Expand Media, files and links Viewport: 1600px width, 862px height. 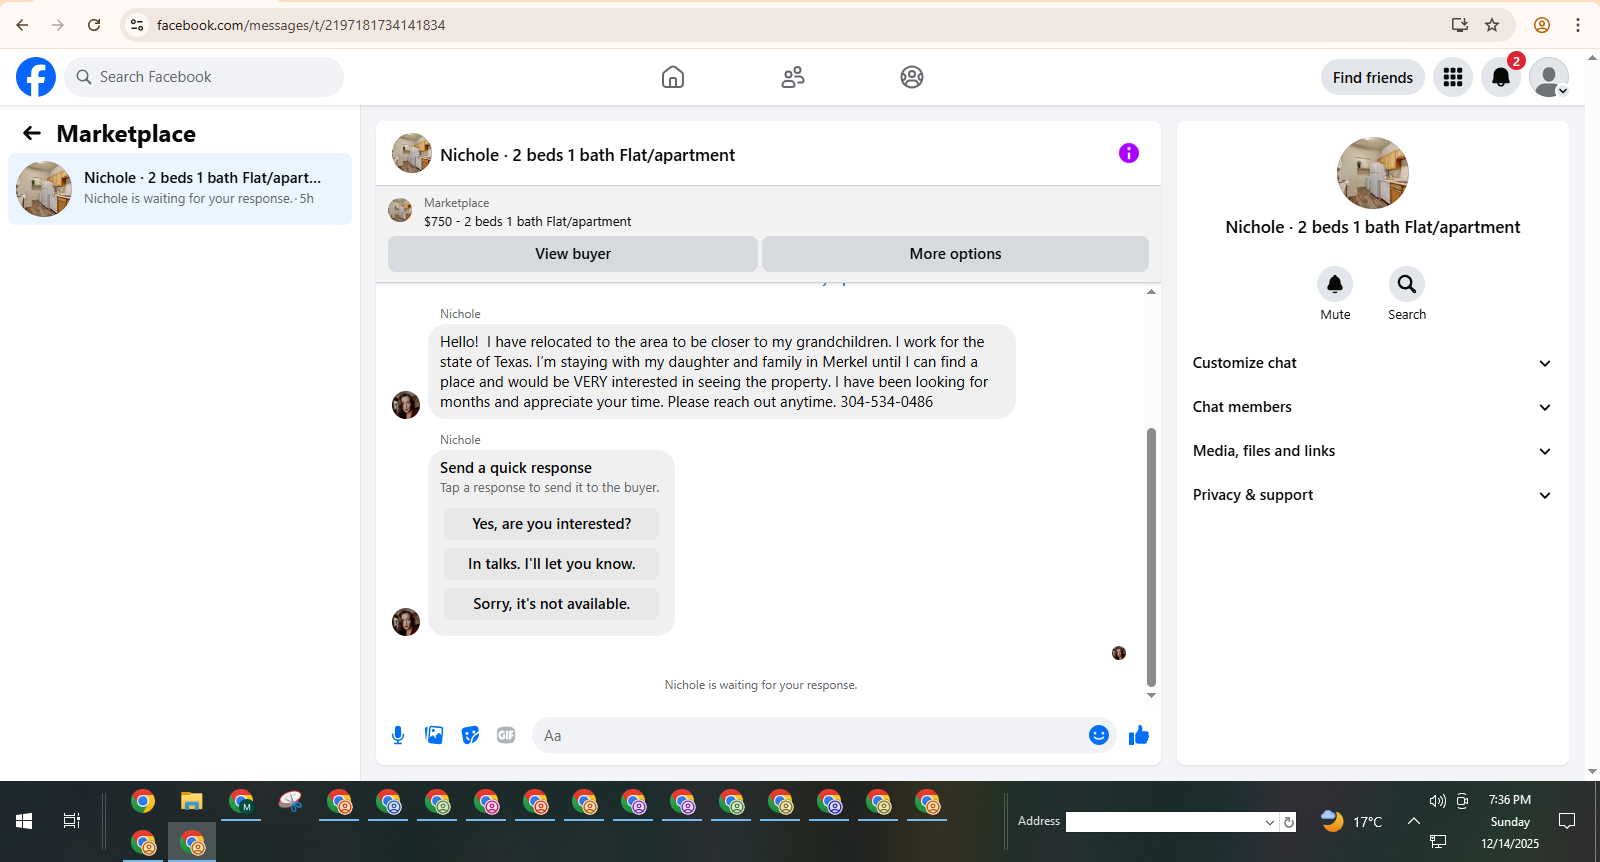1372,451
